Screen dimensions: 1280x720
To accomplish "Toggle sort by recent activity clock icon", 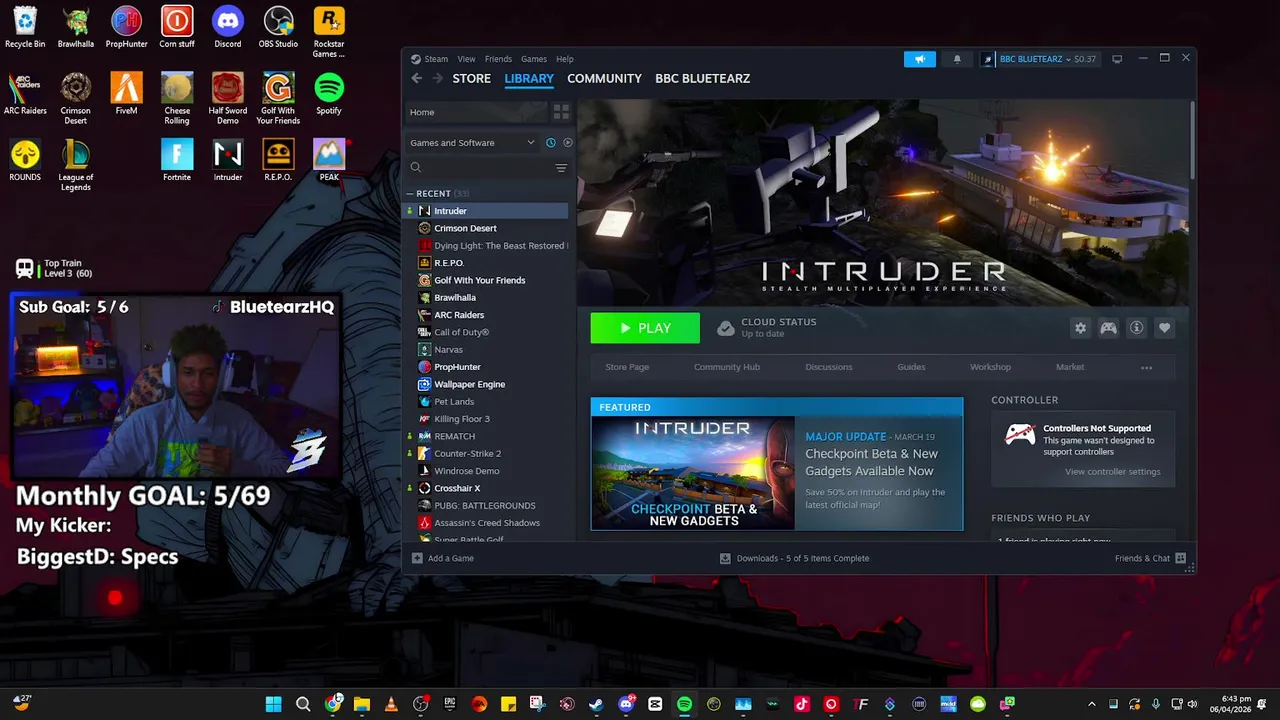I will [550, 143].
